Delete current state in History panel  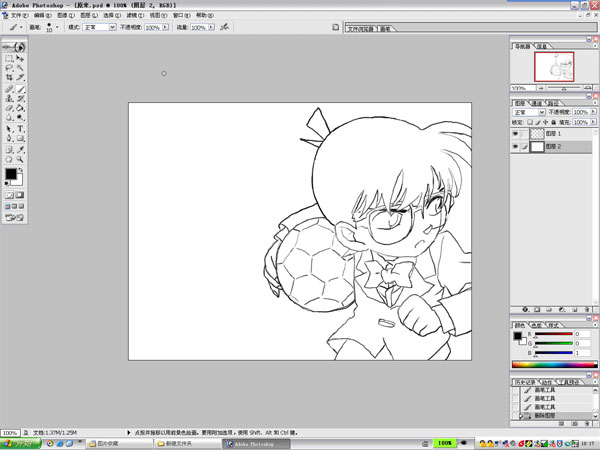587,424
